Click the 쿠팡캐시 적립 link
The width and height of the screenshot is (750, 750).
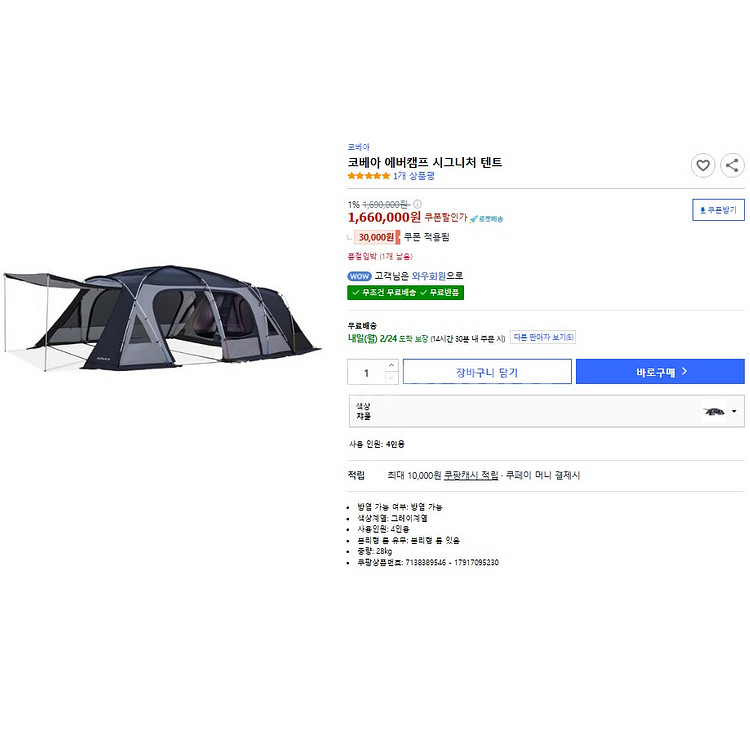pyautogui.click(x=471, y=475)
